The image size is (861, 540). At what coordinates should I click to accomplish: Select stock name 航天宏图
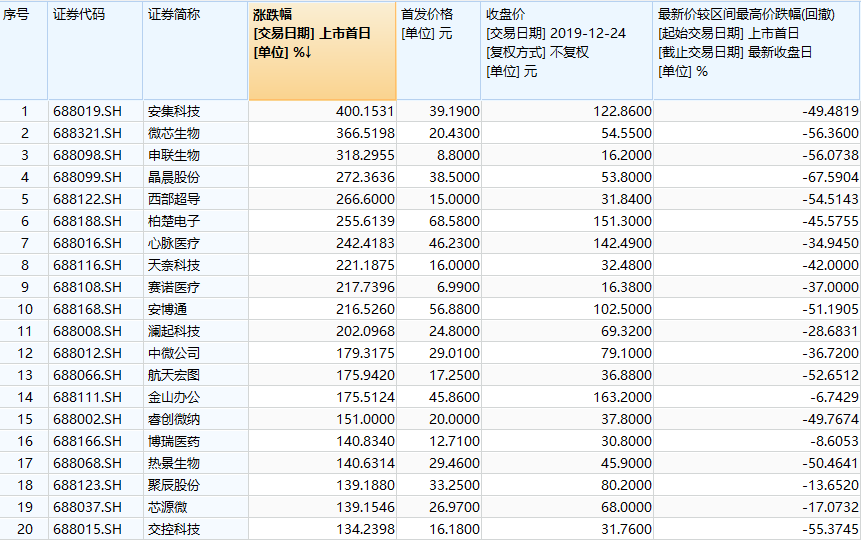pos(174,375)
